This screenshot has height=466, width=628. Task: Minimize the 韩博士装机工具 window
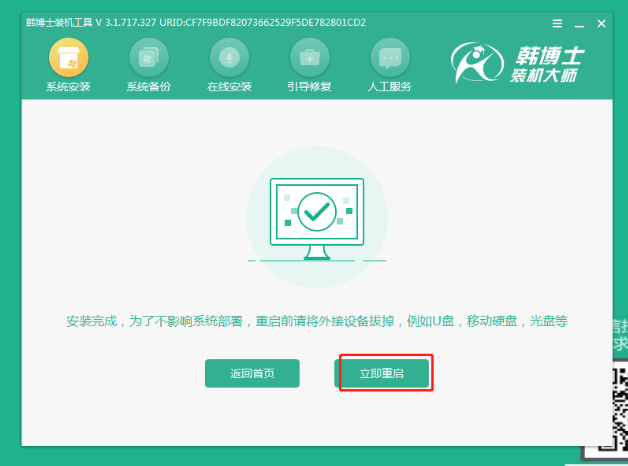tap(579, 23)
